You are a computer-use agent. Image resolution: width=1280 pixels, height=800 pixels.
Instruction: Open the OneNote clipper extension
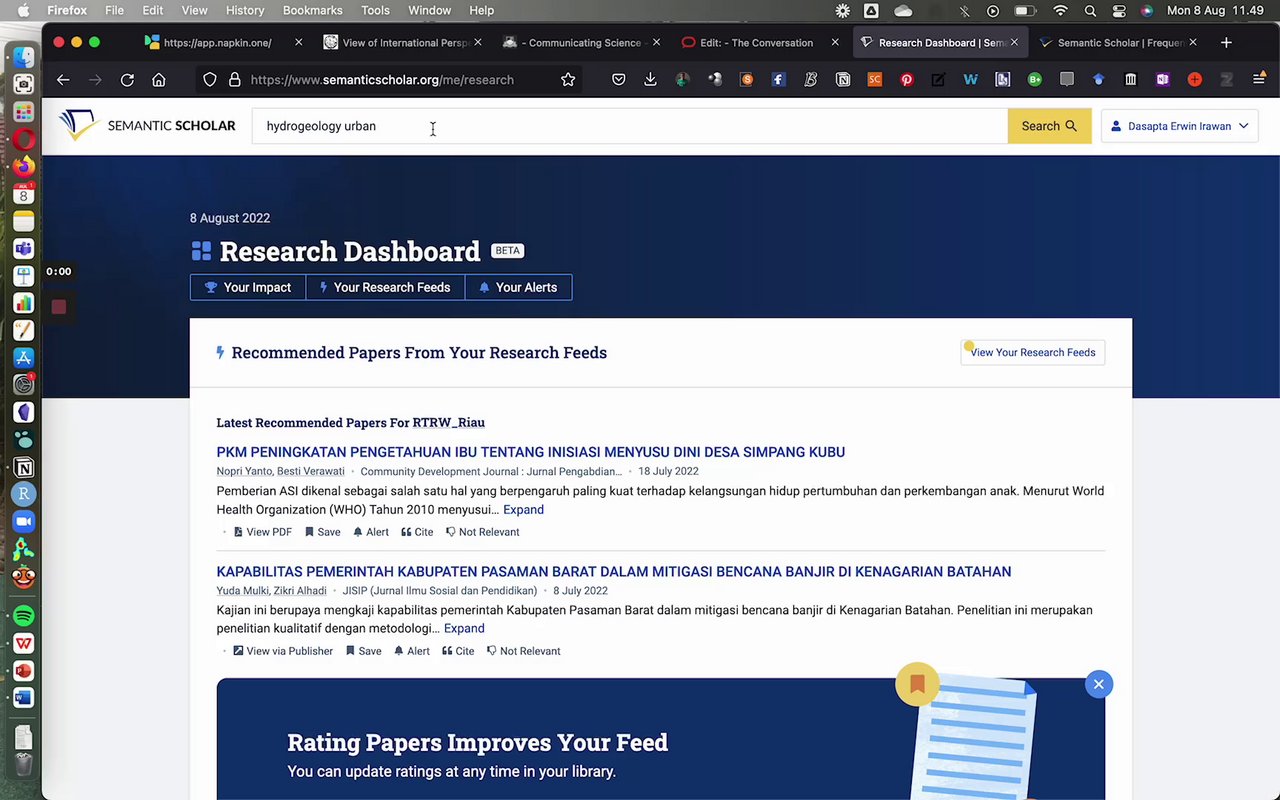click(1163, 80)
